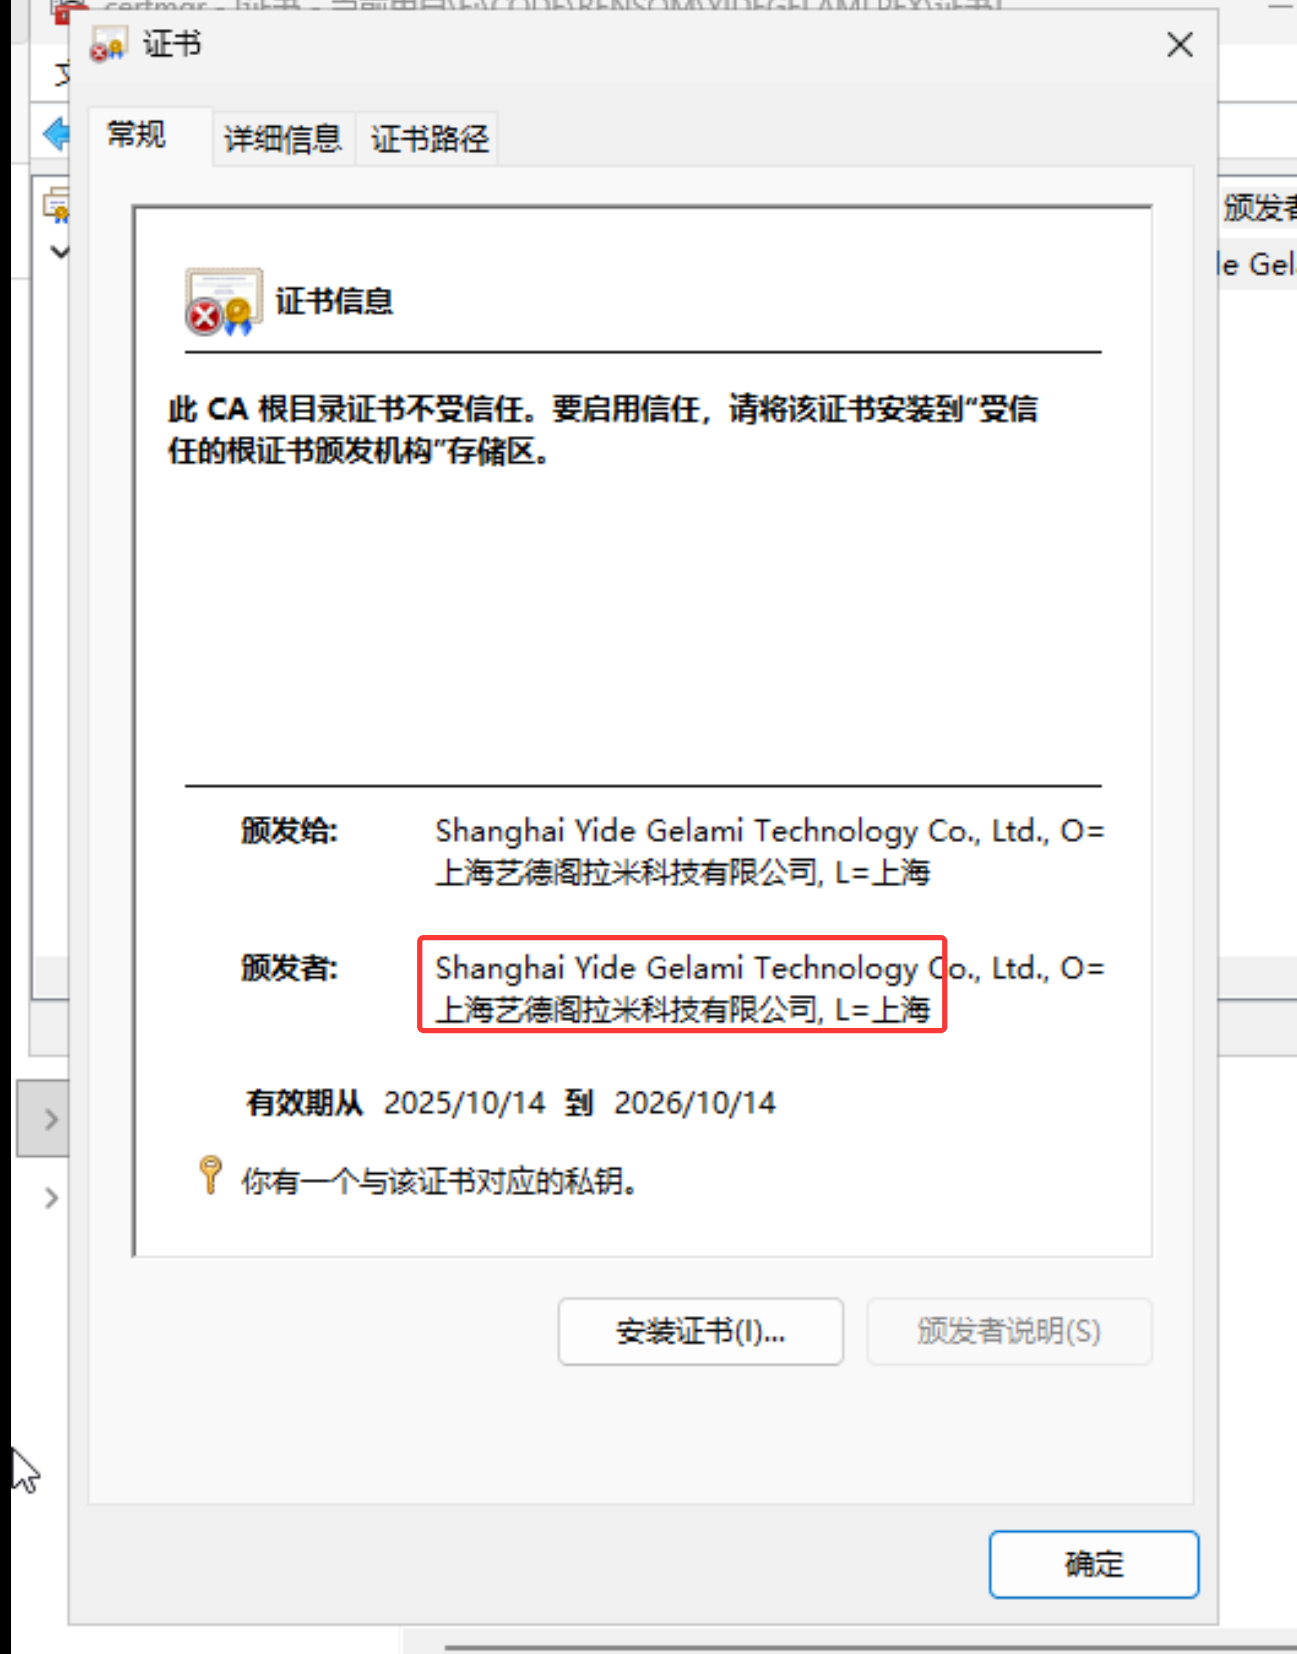Click the start date 2025/10/14

[x=465, y=1103]
